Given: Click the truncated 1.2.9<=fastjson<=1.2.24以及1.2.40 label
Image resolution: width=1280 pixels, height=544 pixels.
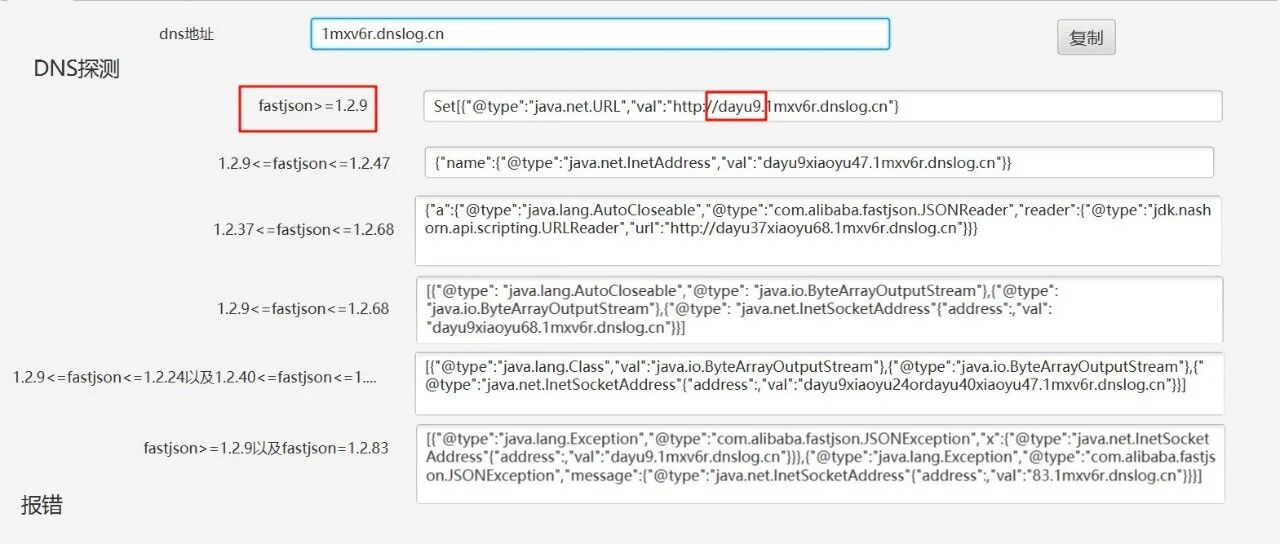Looking at the screenshot, I should [x=195, y=377].
